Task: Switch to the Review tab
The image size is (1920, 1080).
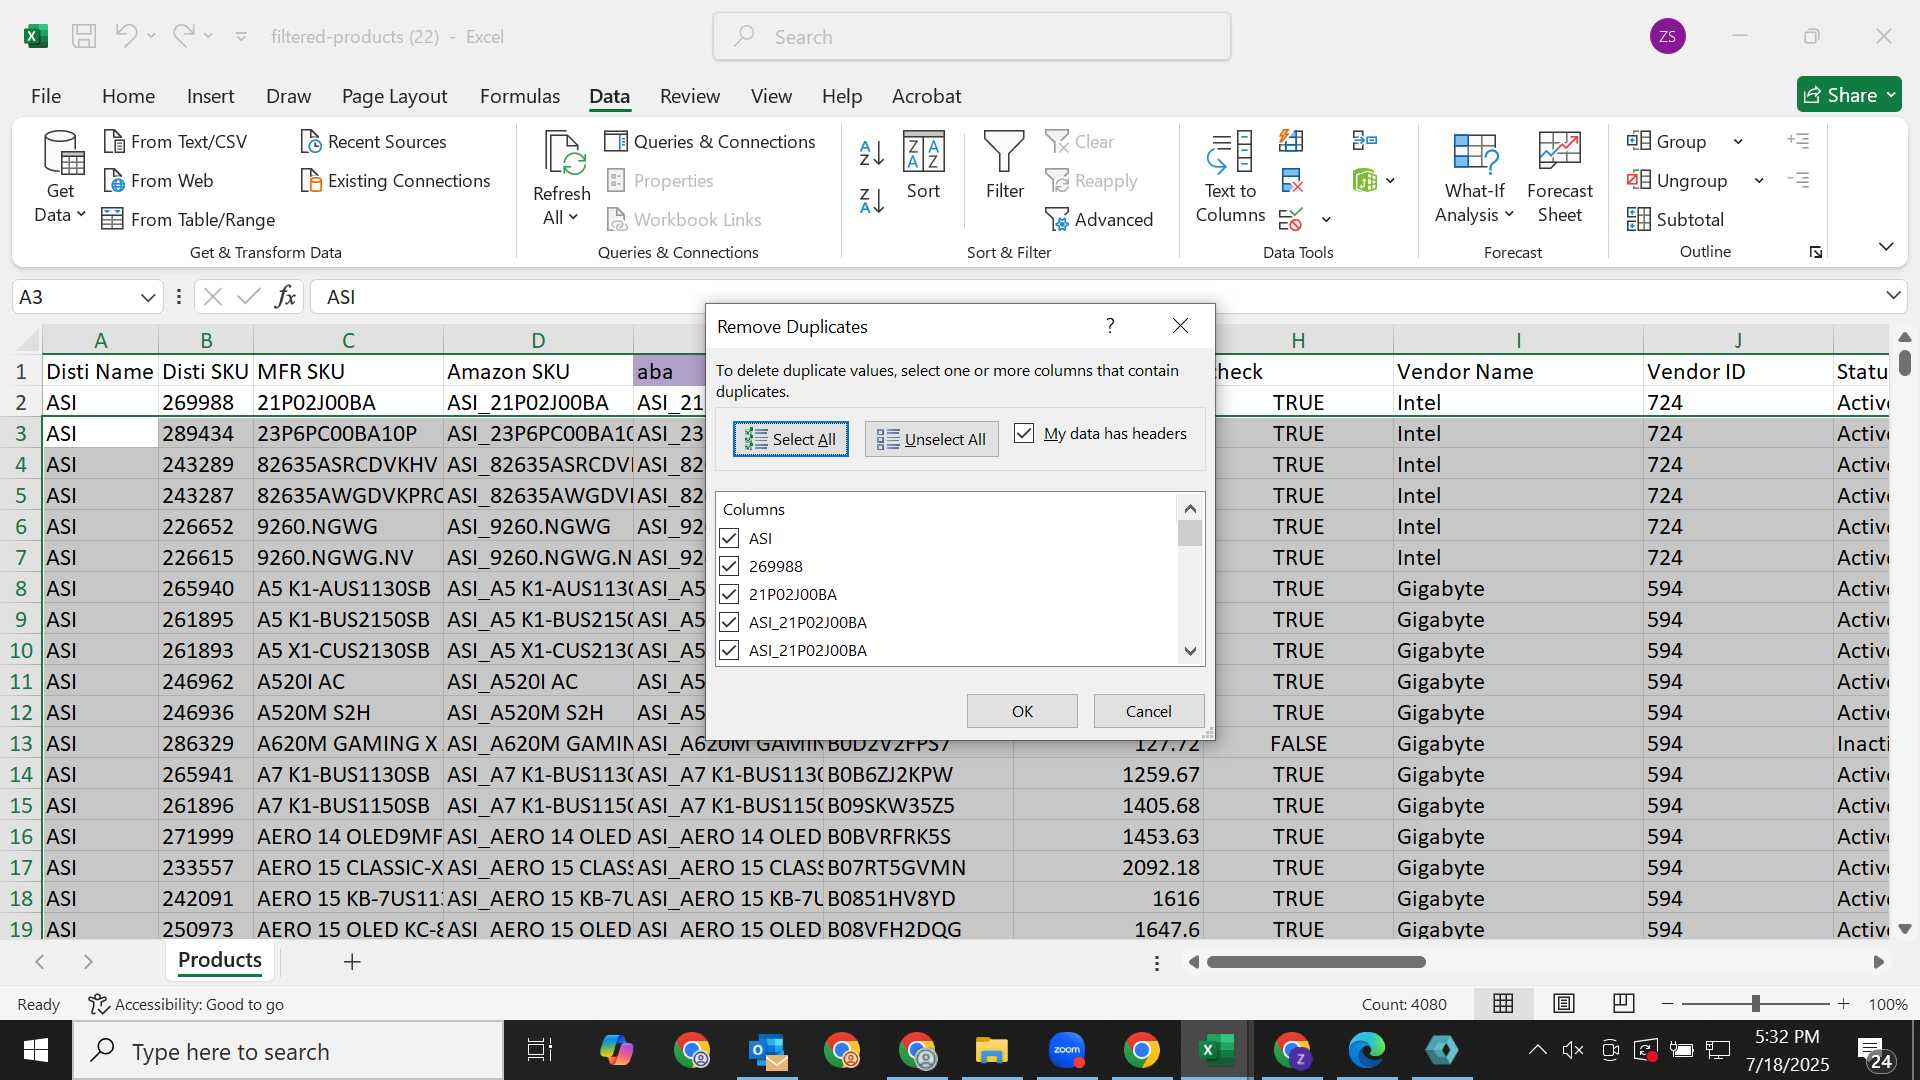Action: pos(689,96)
